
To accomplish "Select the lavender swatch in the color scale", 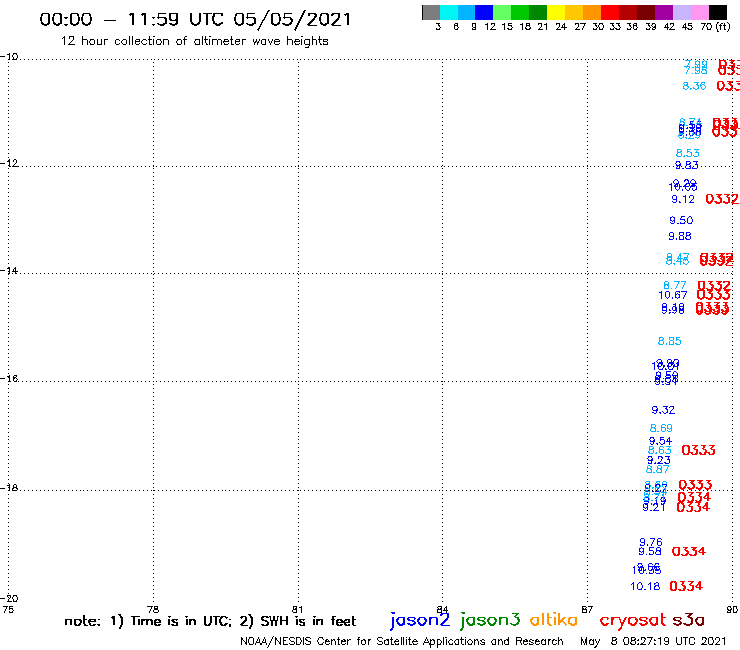I will pyautogui.click(x=681, y=12).
